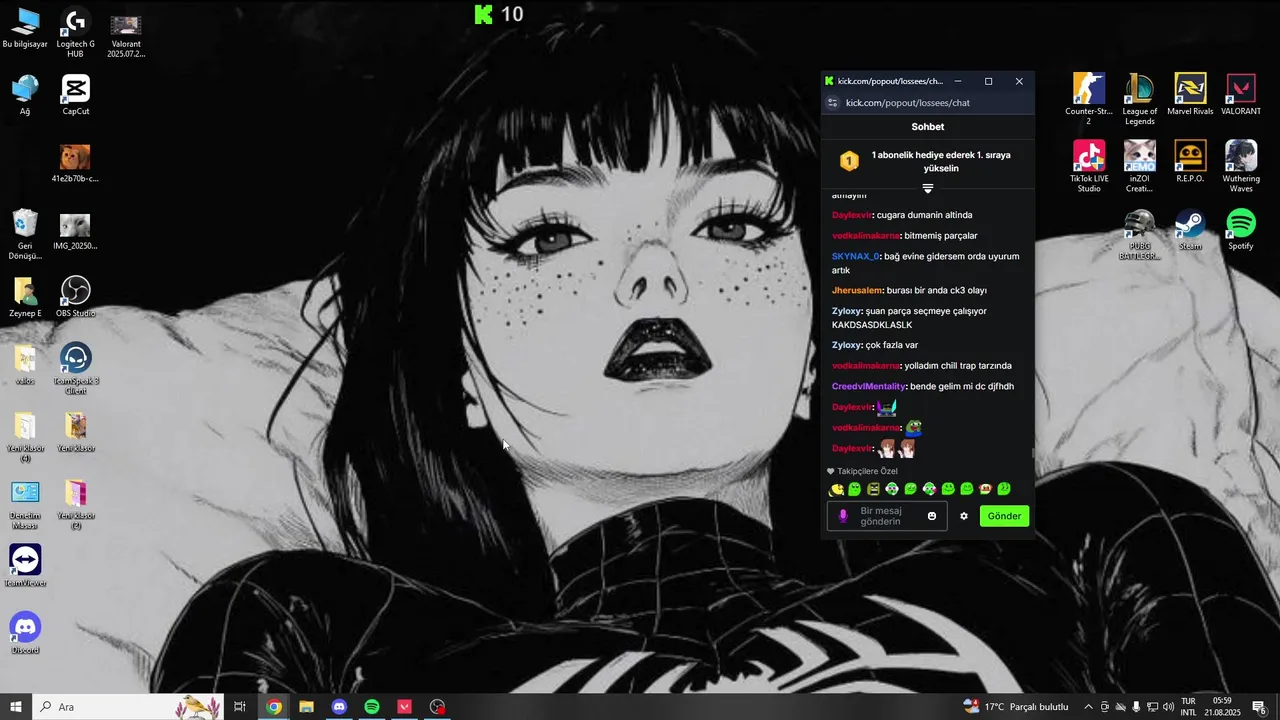The height and width of the screenshot is (720, 1280).
Task: Insert the yellow bee emote
Action: click(x=836, y=489)
